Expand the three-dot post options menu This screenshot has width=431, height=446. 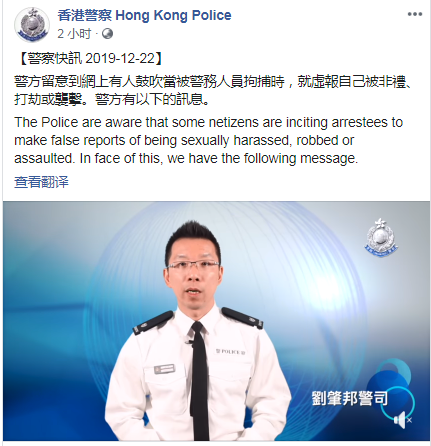coord(415,14)
